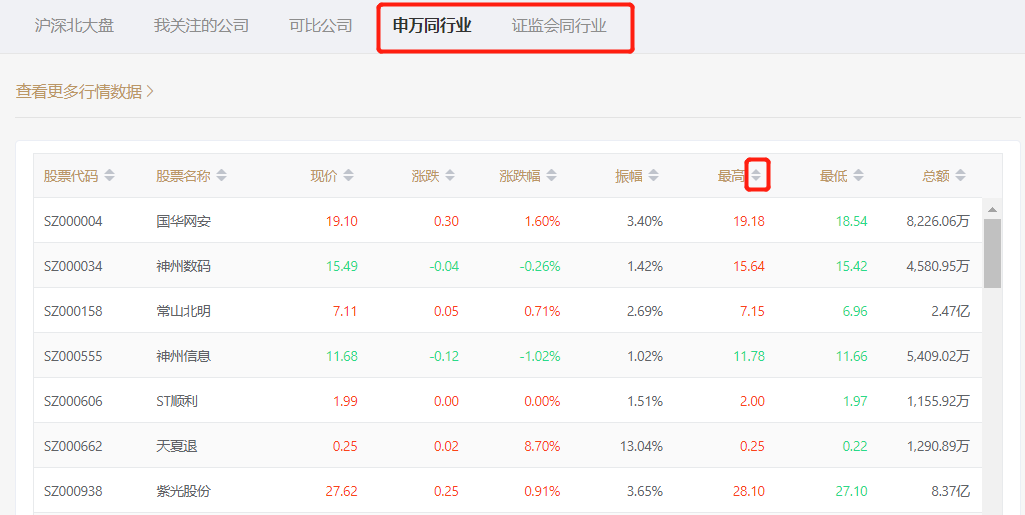Click 常山北明 total 2.47亿
The image size is (1025, 515).
pyautogui.click(x=950, y=311)
